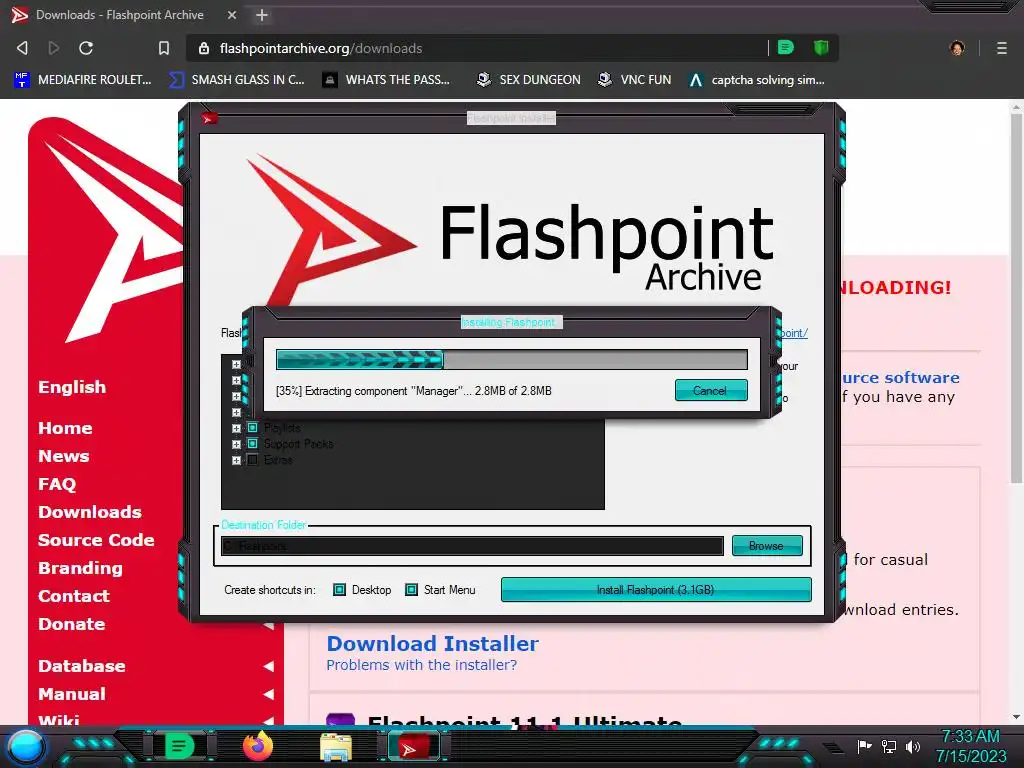Click the padlock site security icon
The height and width of the screenshot is (768, 1024).
204,48
